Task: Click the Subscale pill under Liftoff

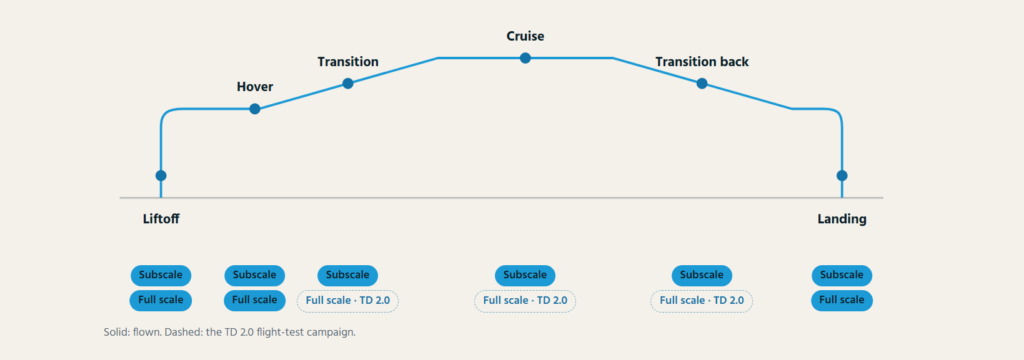Action: [161, 275]
